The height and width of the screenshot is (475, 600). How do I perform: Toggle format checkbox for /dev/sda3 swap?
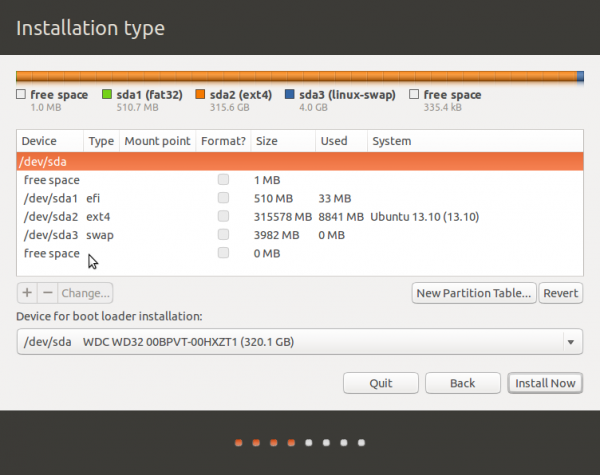(x=223, y=235)
